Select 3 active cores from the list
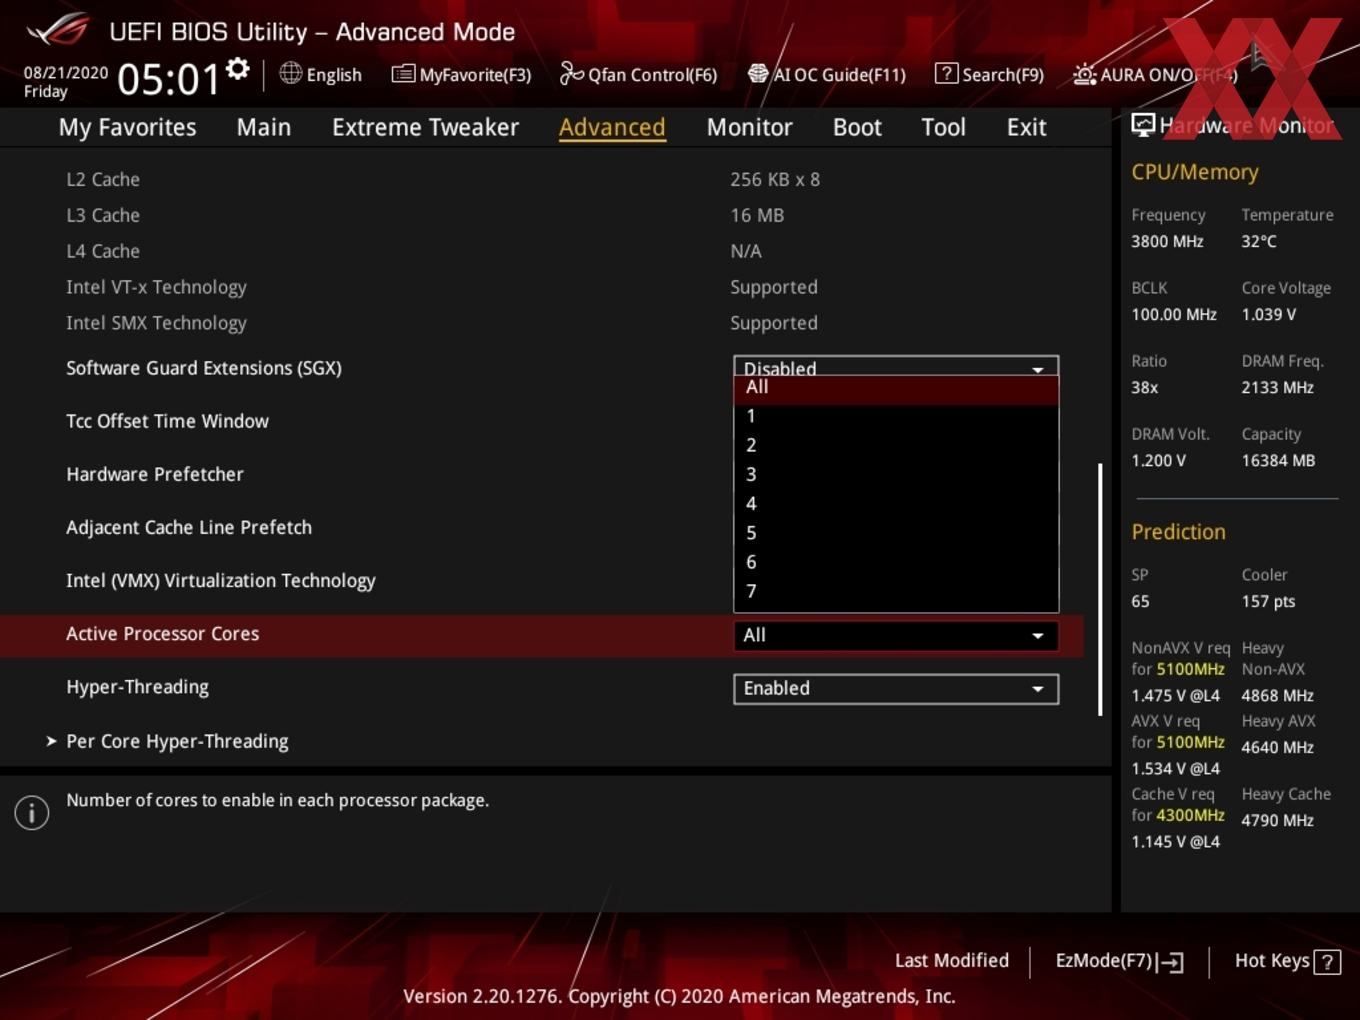The image size is (1360, 1020). click(896, 475)
